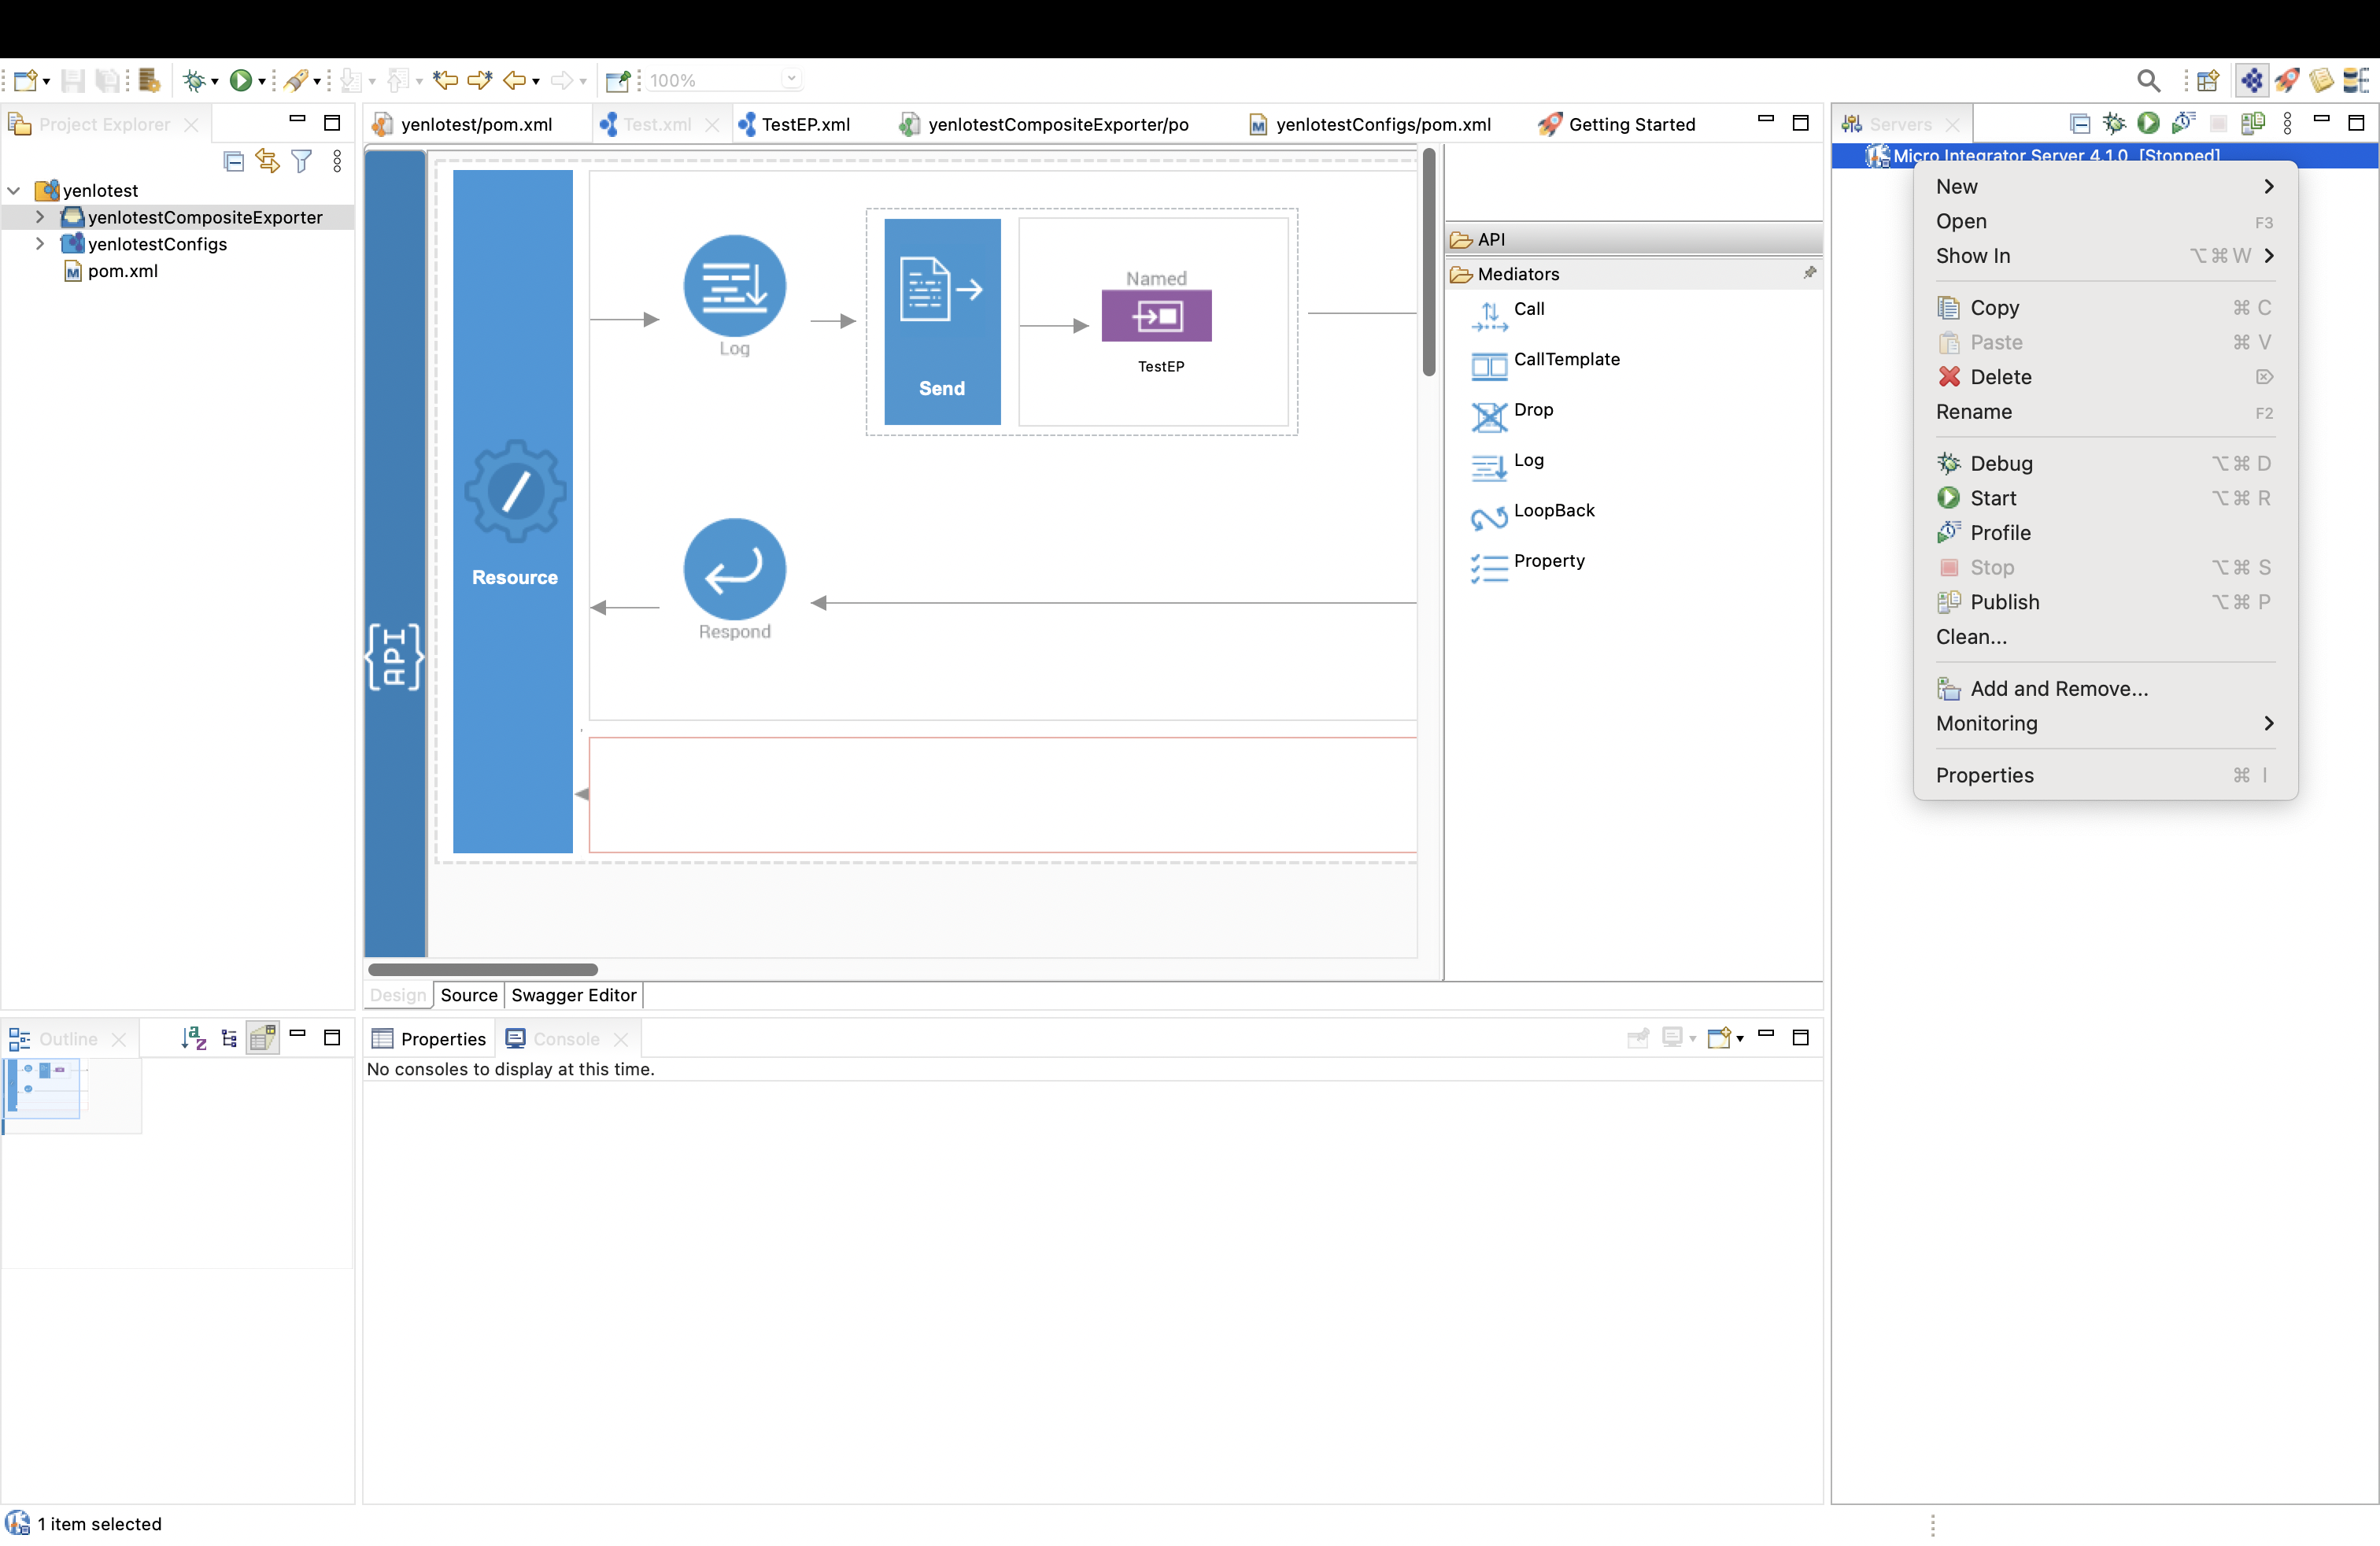The width and height of the screenshot is (2380, 1546).
Task: Select the Respond mediator node
Action: (734, 569)
